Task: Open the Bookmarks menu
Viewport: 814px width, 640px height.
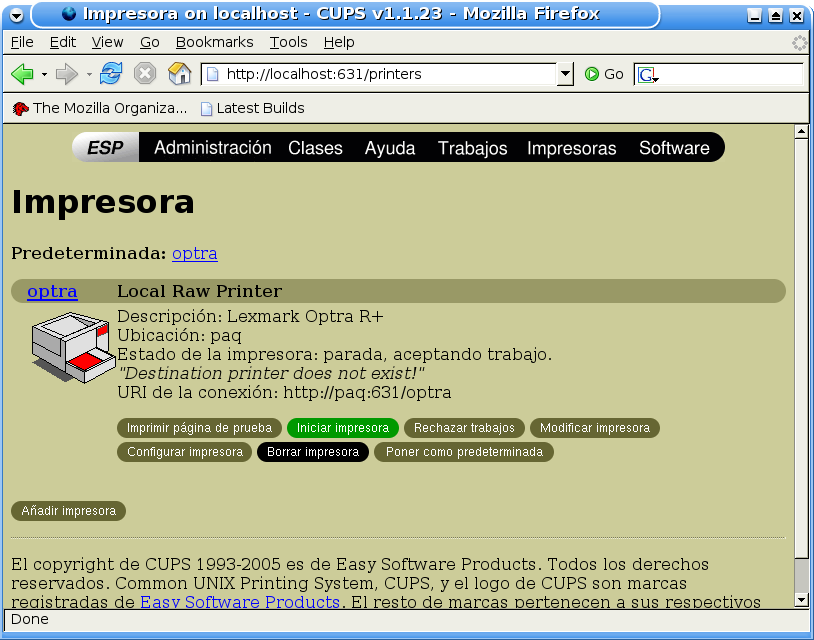Action: (214, 42)
